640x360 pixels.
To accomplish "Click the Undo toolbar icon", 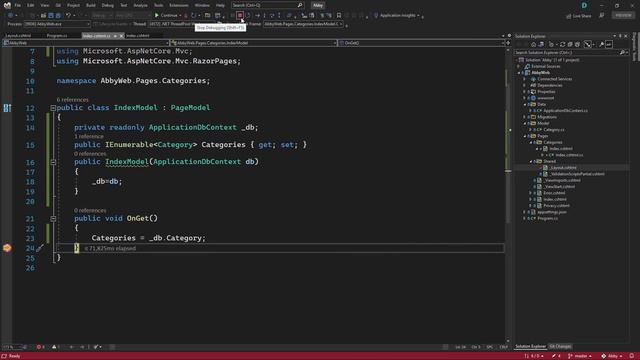I will point(68,16).
